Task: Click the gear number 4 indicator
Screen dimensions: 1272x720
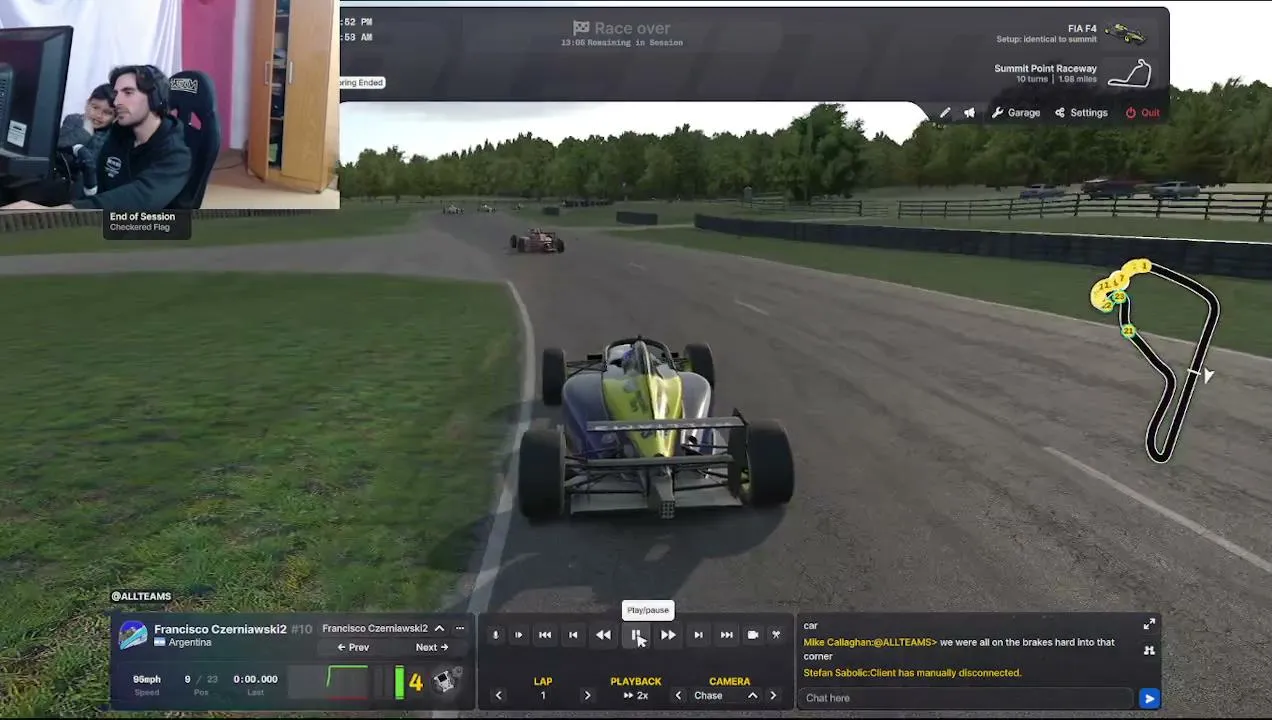Action: (416, 683)
